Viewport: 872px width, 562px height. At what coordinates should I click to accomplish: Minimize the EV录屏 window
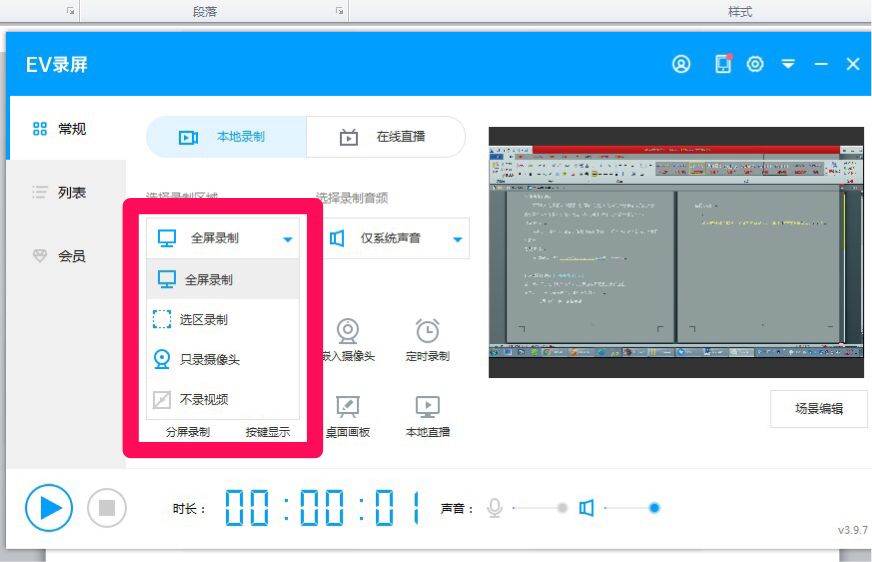[821, 64]
